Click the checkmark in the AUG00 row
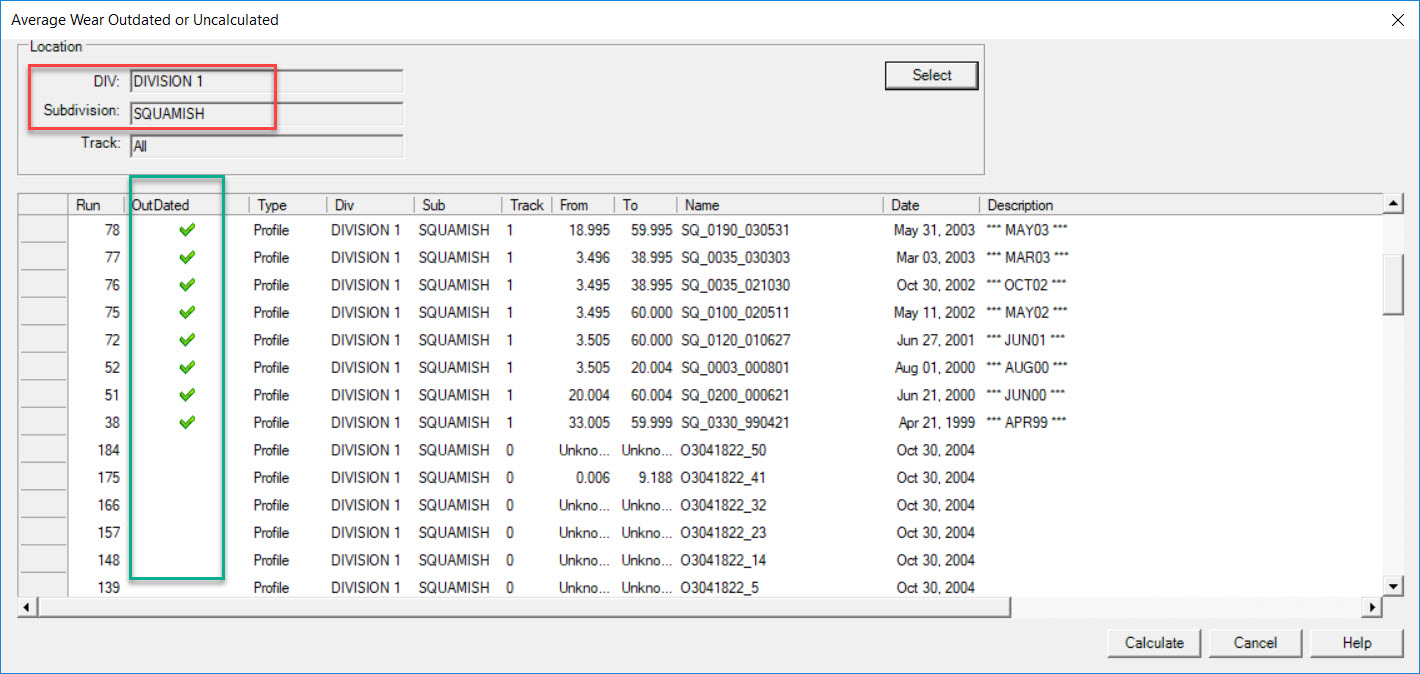The height and width of the screenshot is (674, 1420). tap(187, 367)
